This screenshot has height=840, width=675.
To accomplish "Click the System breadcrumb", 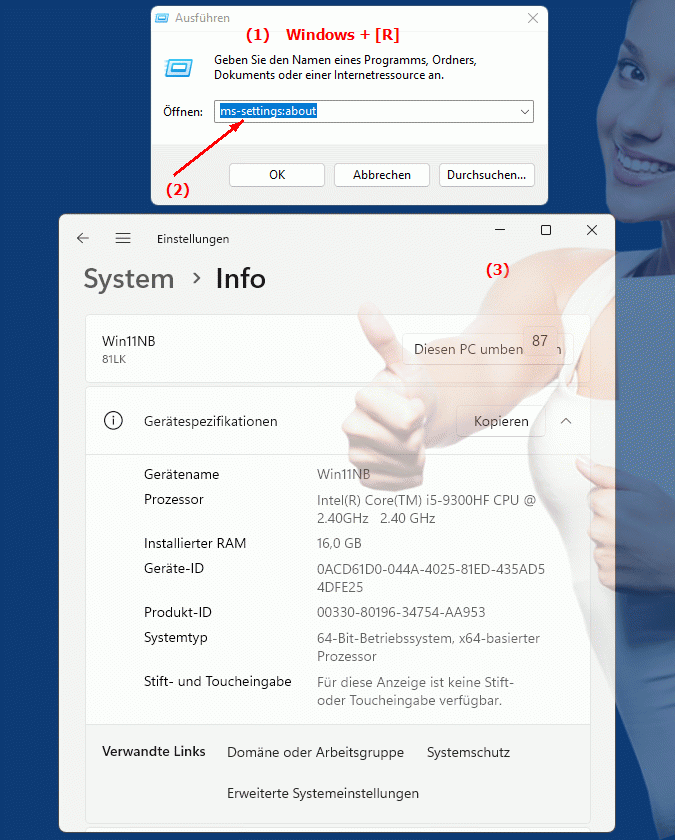I will [x=129, y=279].
